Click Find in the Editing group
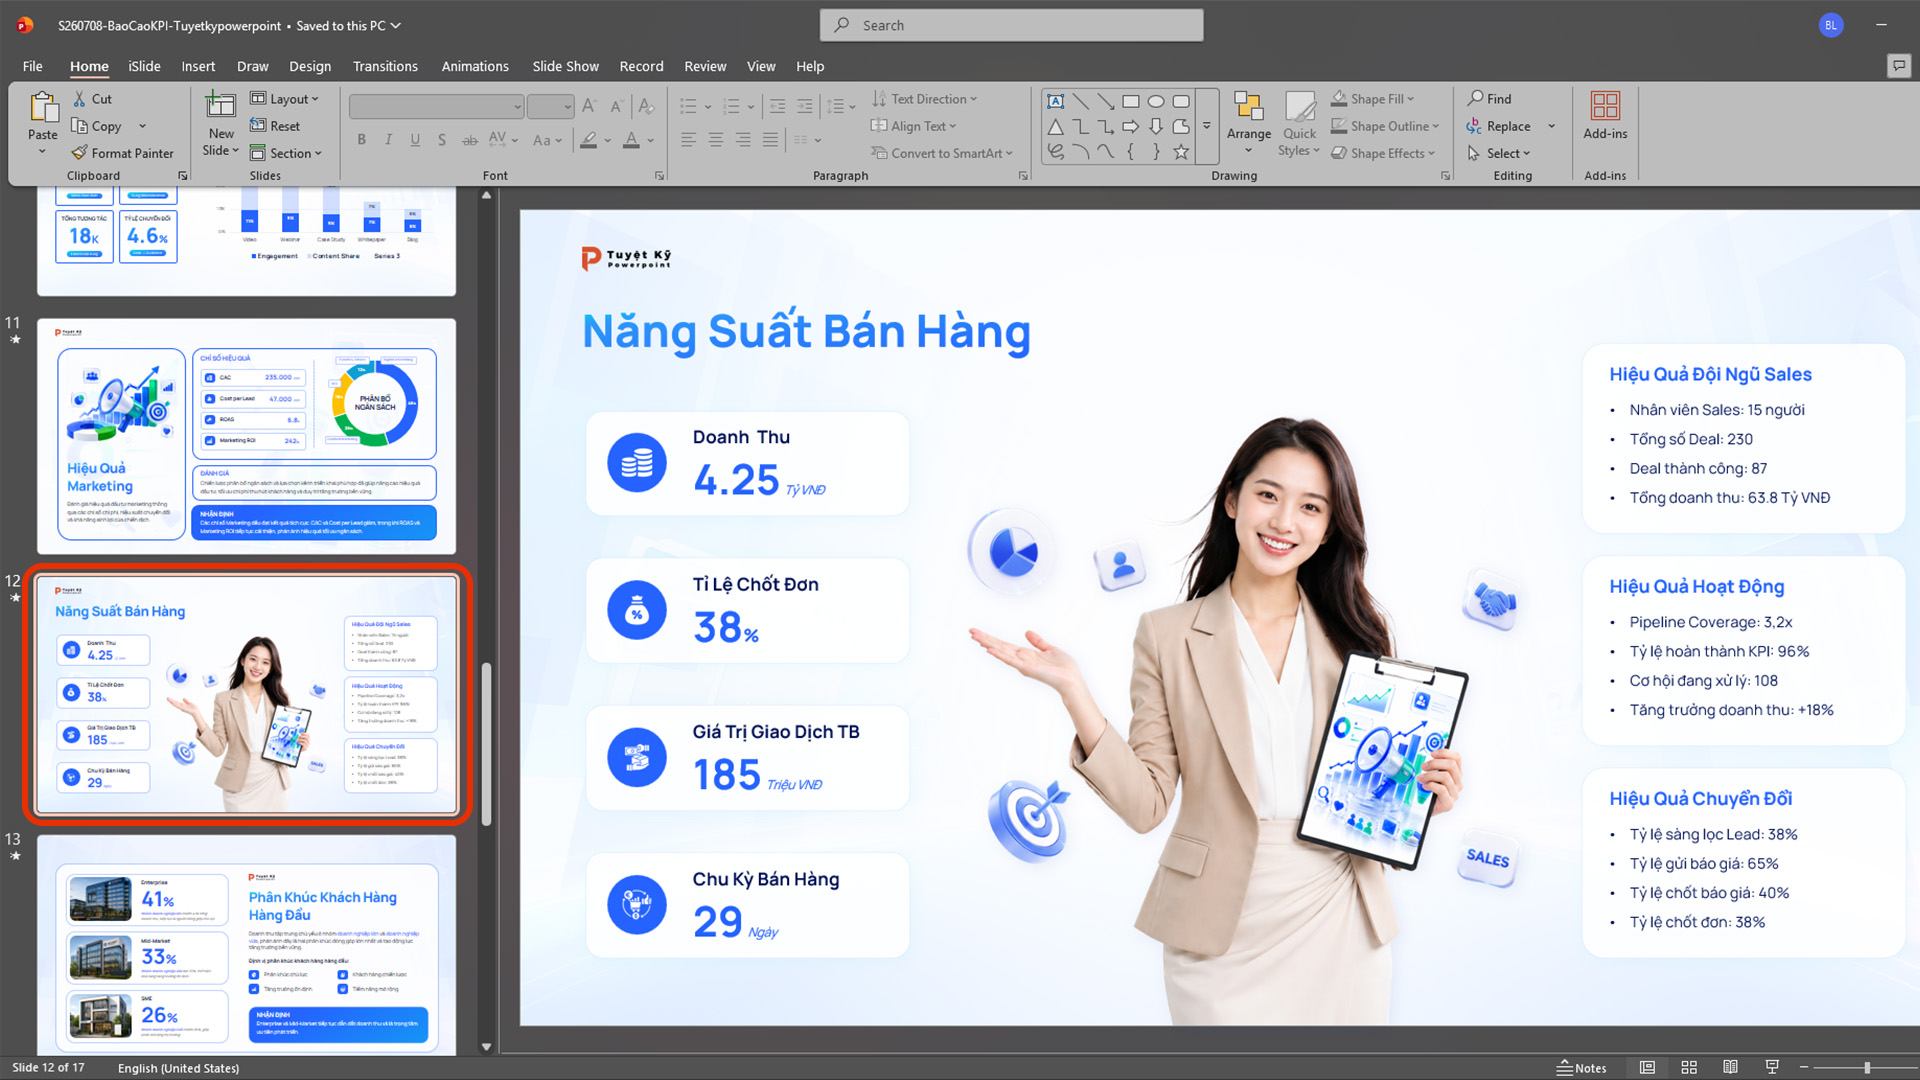The height and width of the screenshot is (1080, 1920). pos(1490,99)
